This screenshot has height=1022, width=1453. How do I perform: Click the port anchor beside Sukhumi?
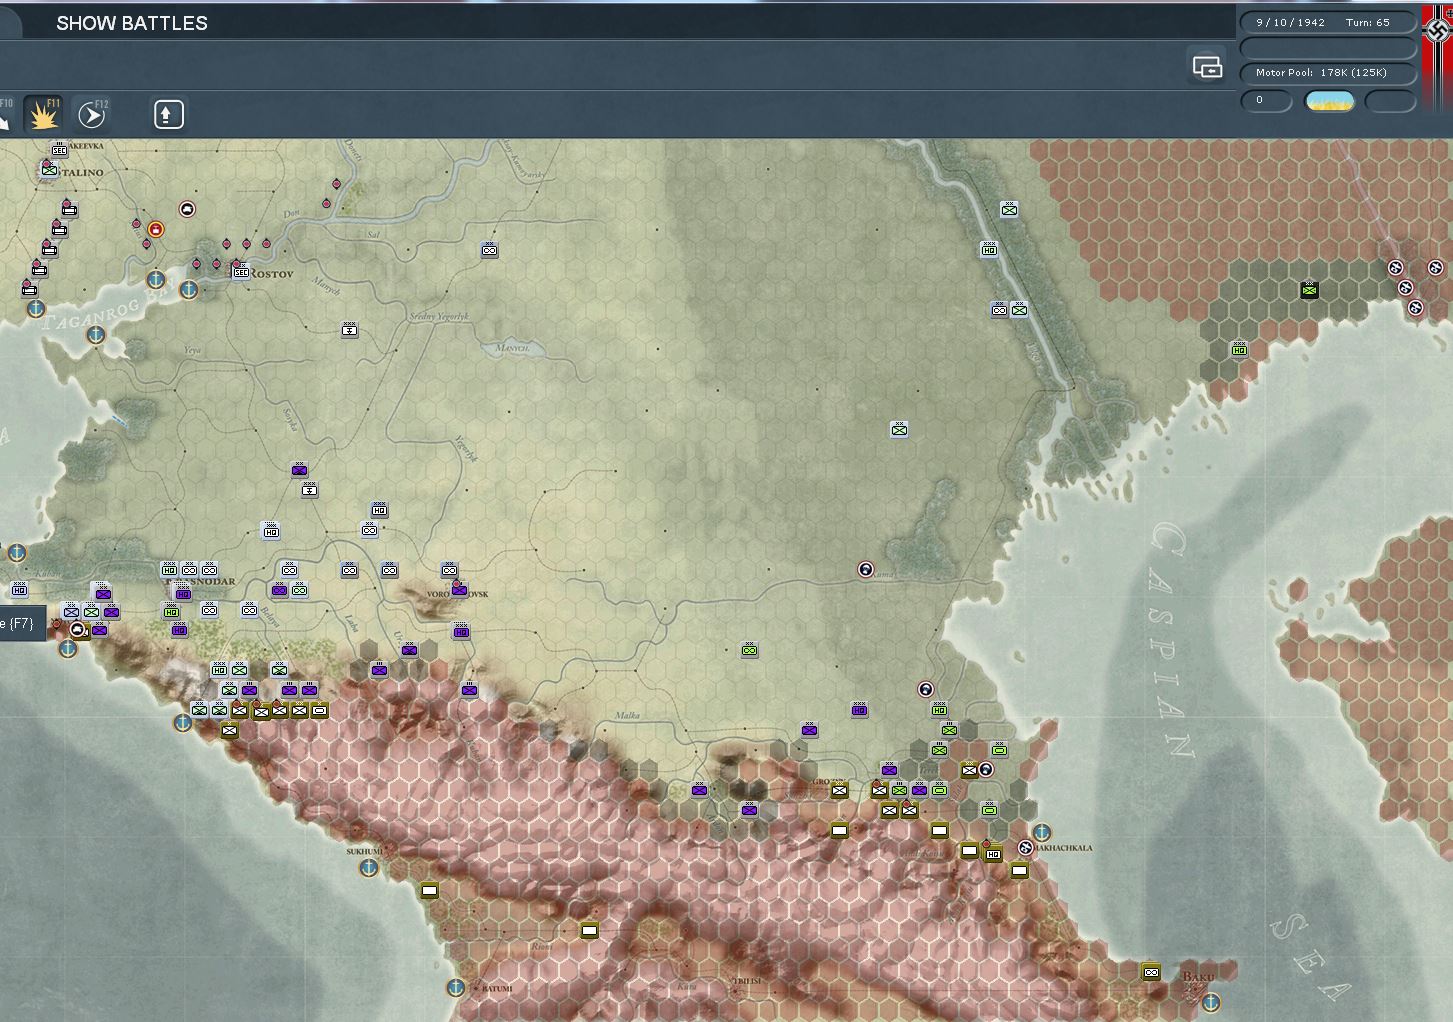click(x=368, y=868)
